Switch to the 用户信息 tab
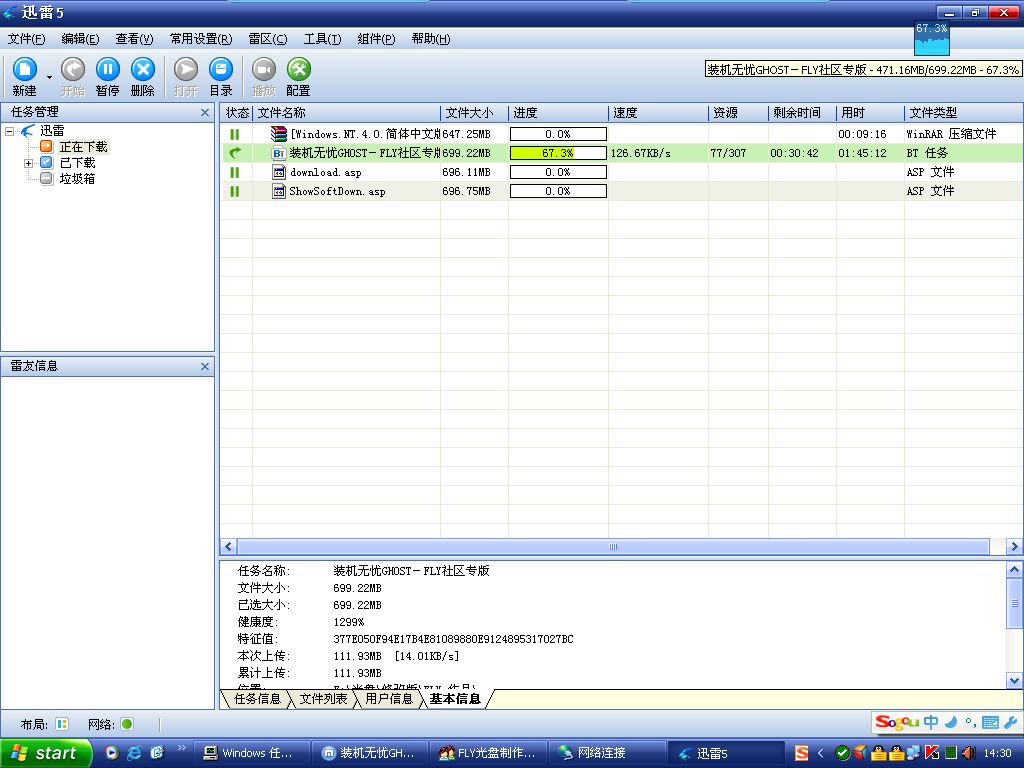 pos(389,699)
